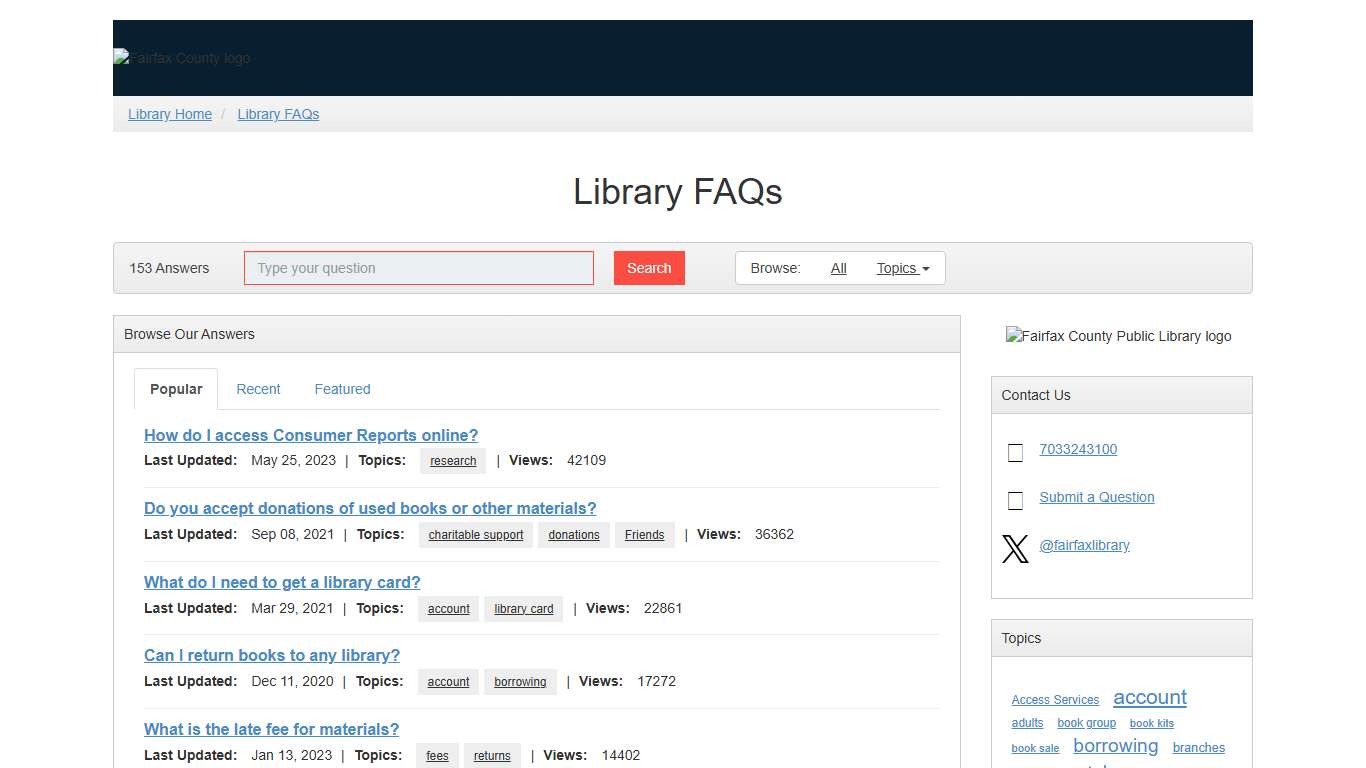The width and height of the screenshot is (1366, 768).
Task: Open the Consumer Reports FAQ article
Action: (310, 435)
